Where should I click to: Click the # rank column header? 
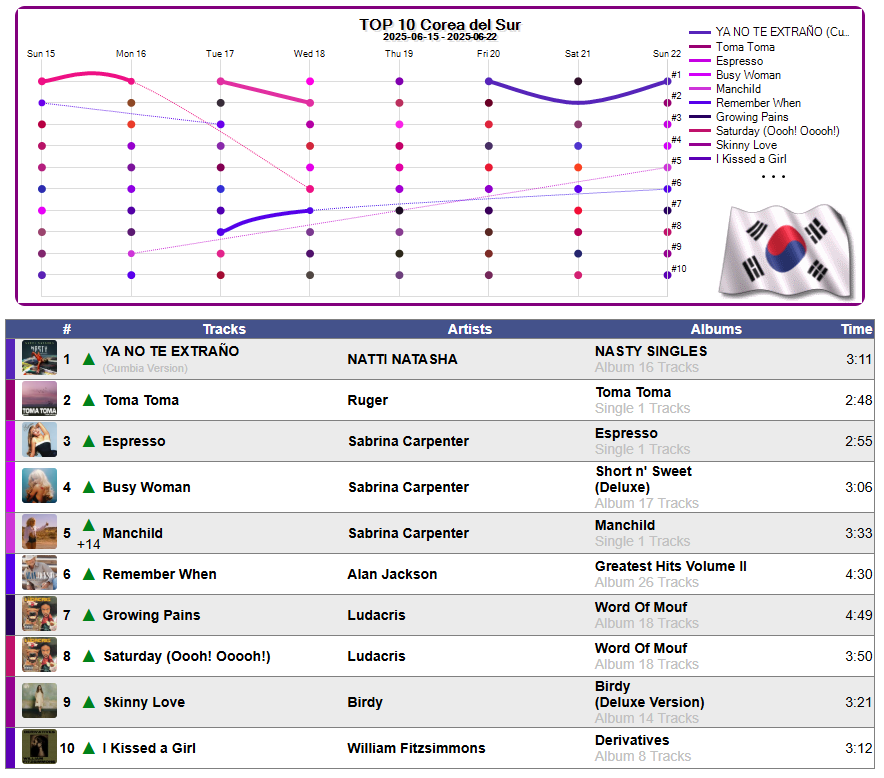tap(67, 329)
